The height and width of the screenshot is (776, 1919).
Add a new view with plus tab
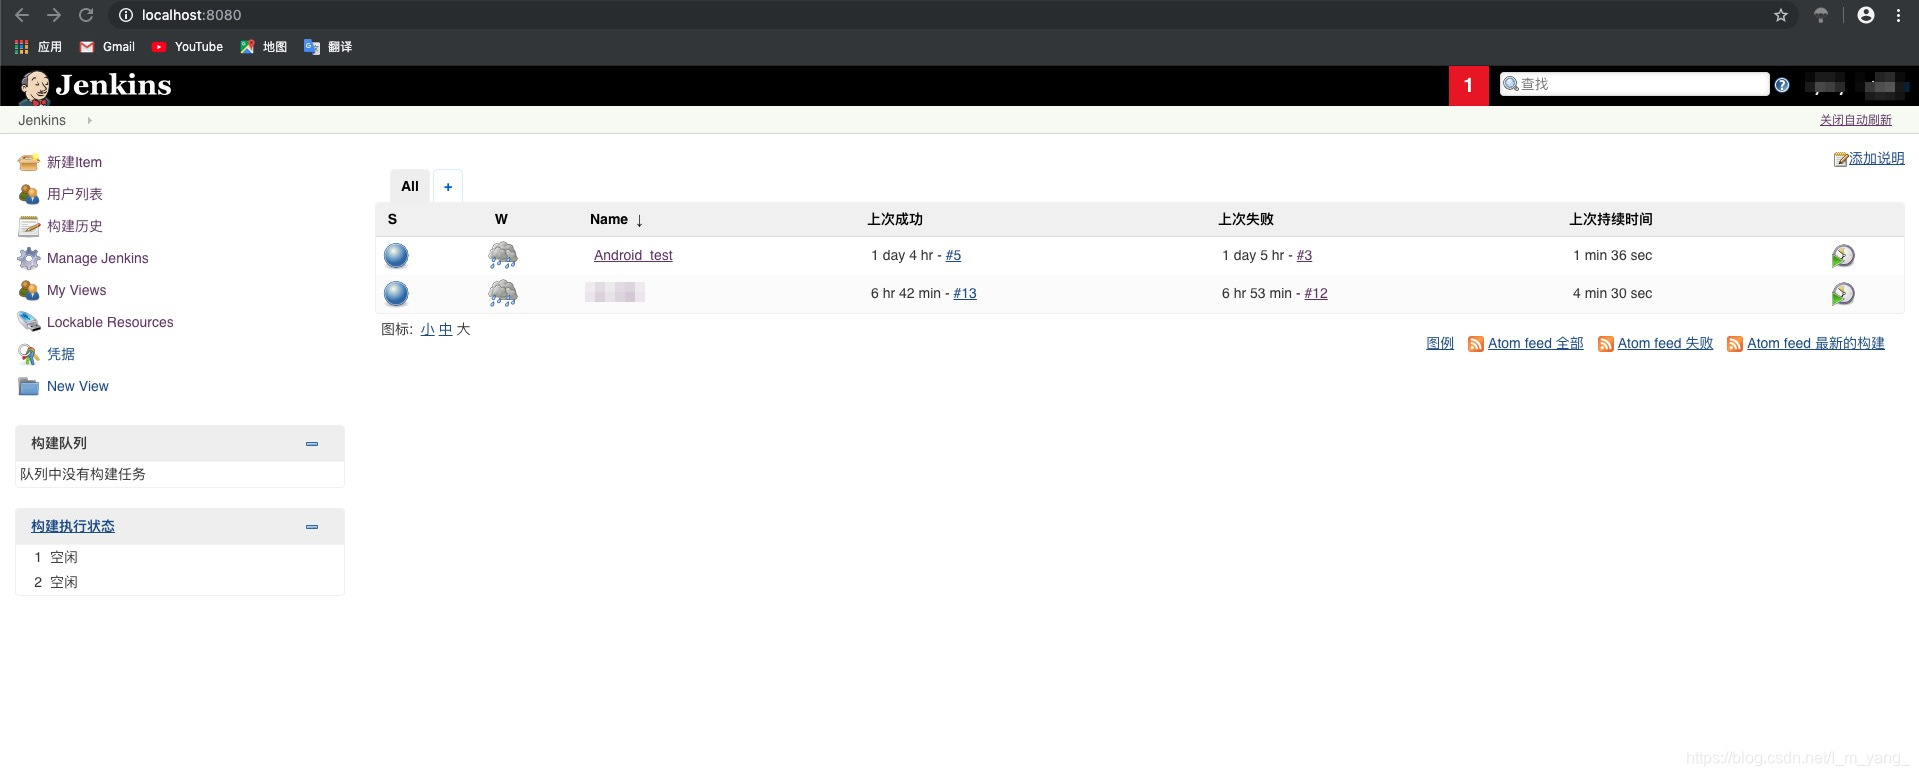[448, 187]
